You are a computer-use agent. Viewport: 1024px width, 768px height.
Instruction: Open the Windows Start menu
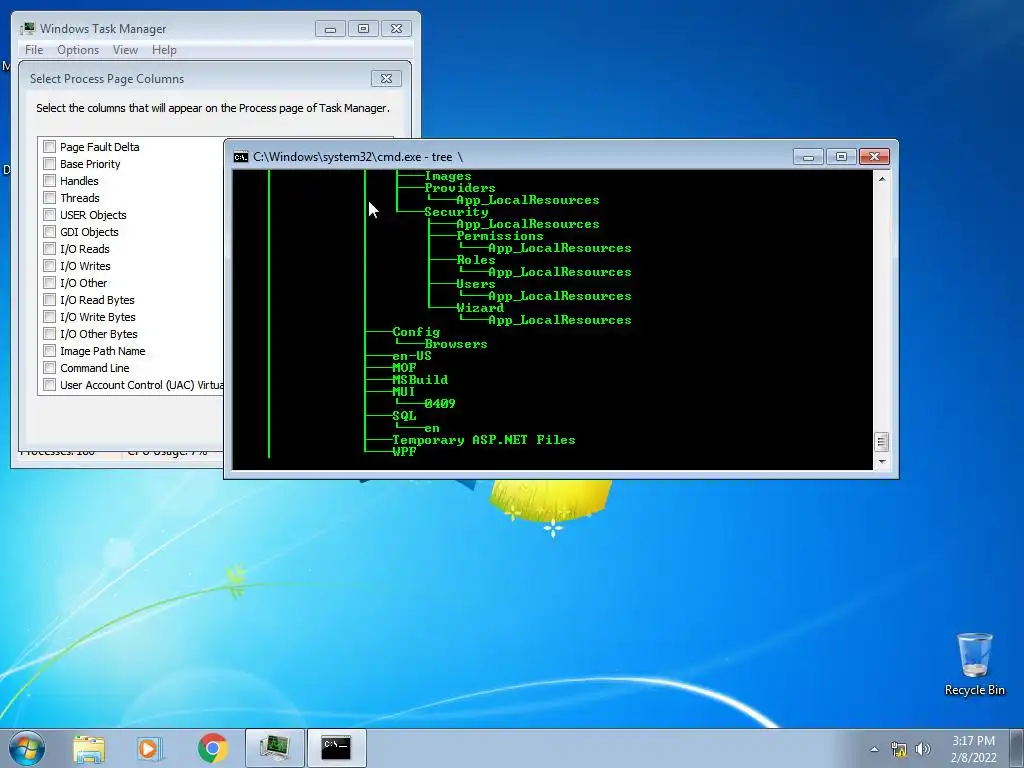pyautogui.click(x=27, y=748)
